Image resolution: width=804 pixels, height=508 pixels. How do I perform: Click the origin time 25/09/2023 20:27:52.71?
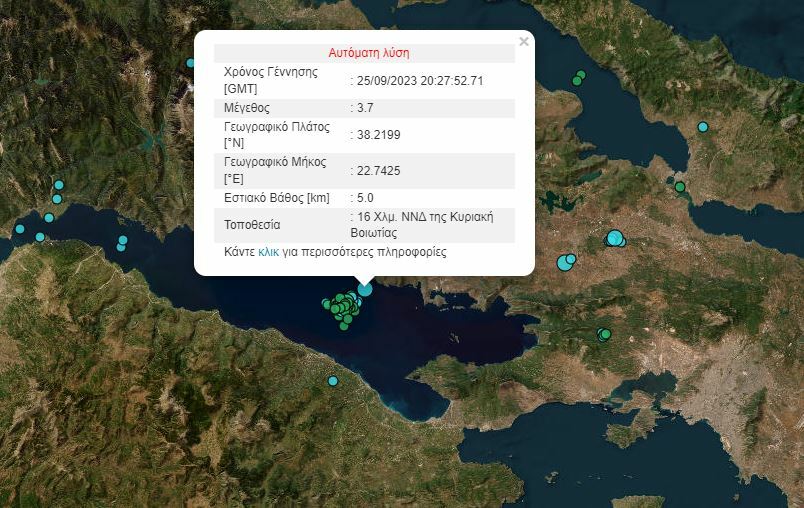pyautogui.click(x=420, y=80)
